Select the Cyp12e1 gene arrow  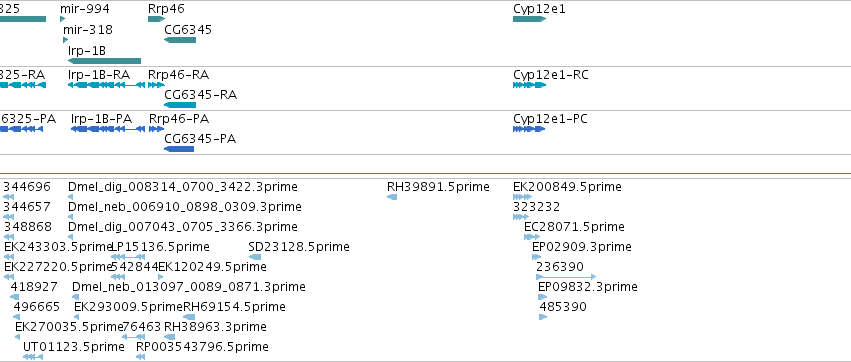coord(529,19)
